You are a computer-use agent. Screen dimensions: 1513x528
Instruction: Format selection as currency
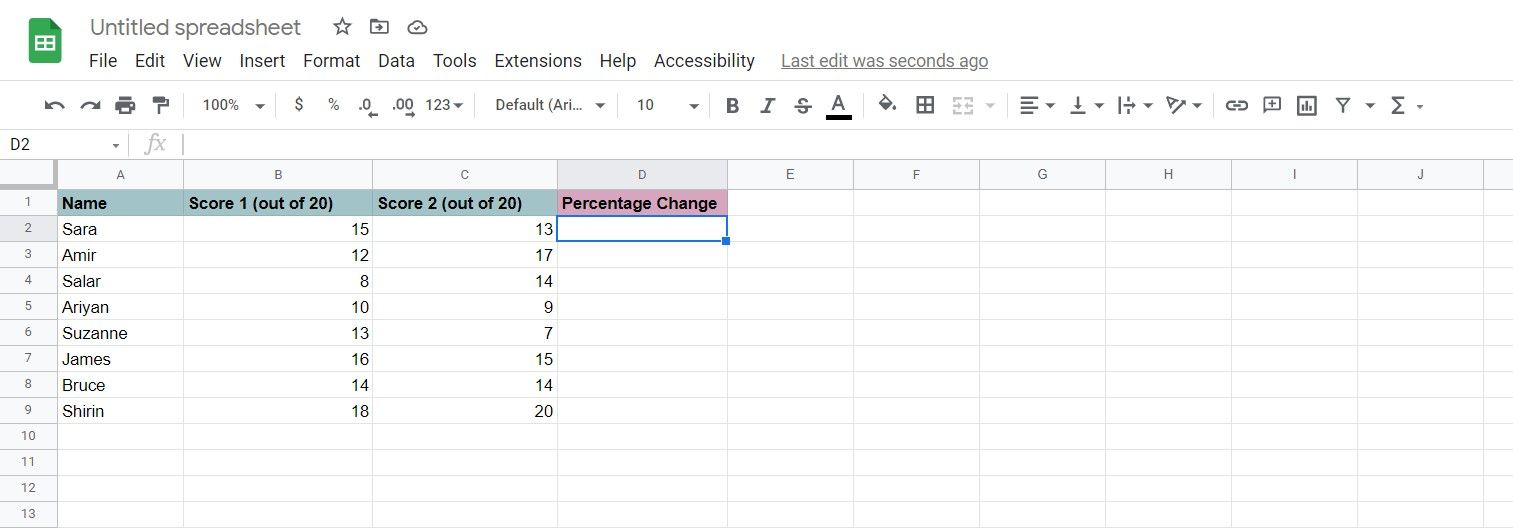(299, 105)
